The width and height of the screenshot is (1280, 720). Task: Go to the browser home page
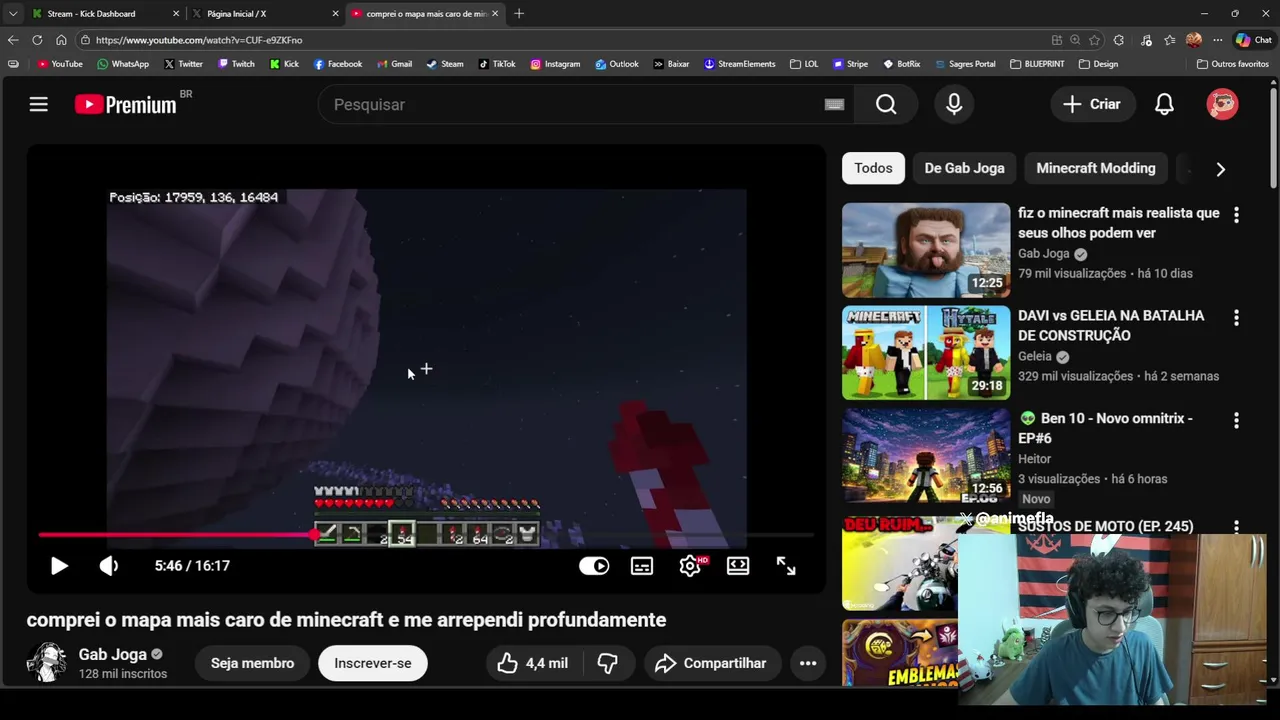click(61, 40)
